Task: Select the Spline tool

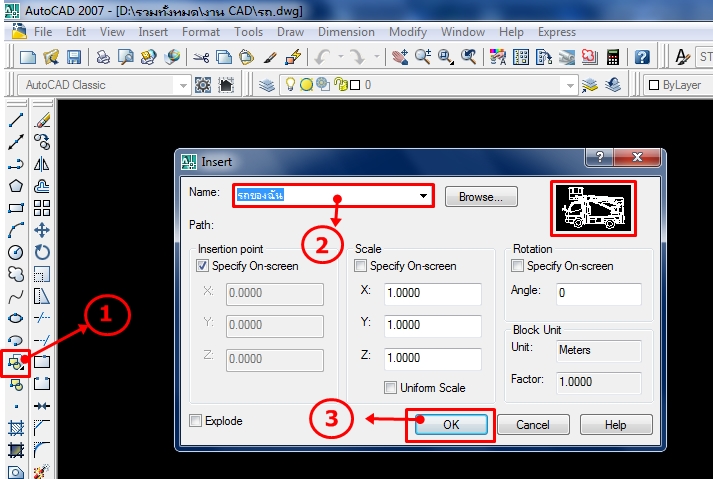Action: pyautogui.click(x=15, y=297)
